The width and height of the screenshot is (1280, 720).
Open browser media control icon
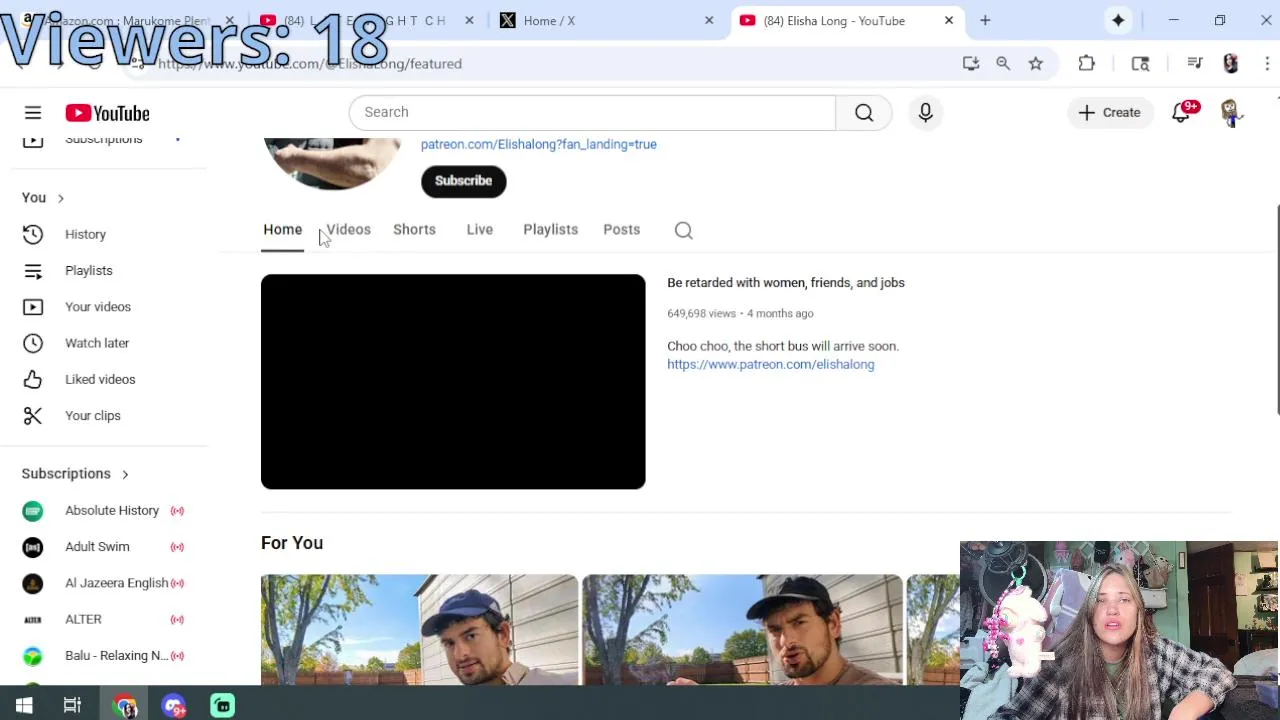(x=1195, y=63)
